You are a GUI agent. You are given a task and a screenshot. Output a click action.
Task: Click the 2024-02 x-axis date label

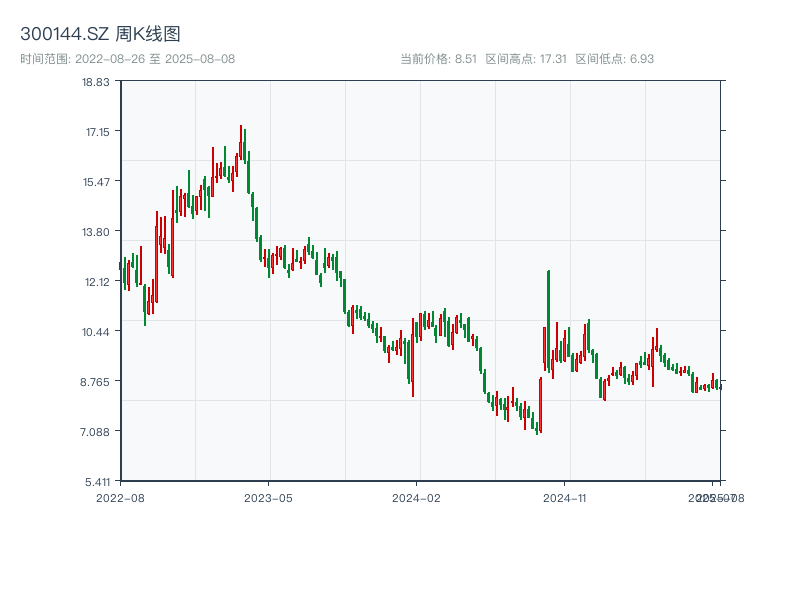[417, 497]
